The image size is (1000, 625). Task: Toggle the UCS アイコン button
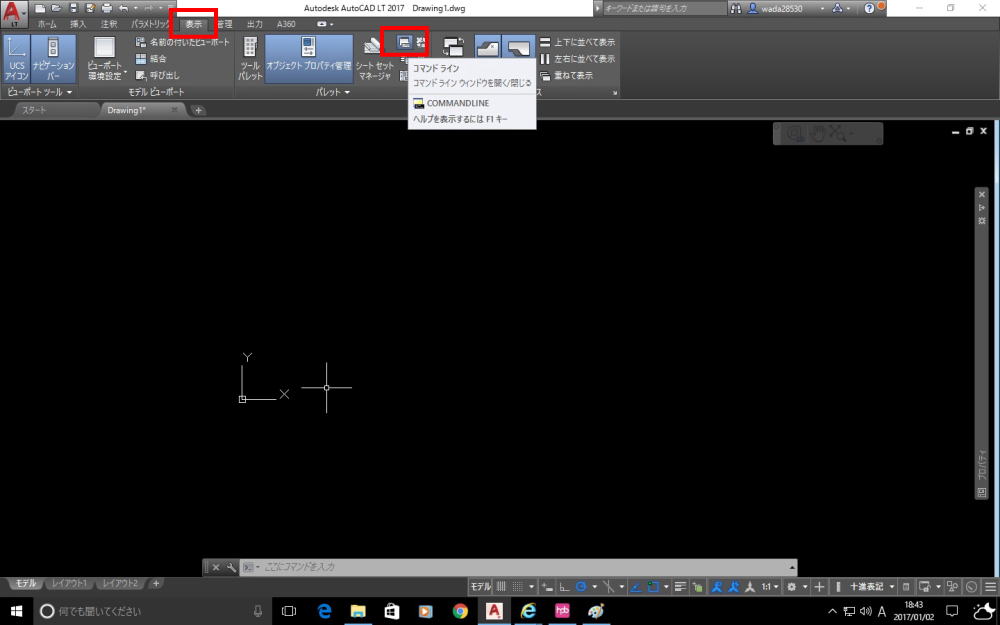pyautogui.click(x=17, y=59)
